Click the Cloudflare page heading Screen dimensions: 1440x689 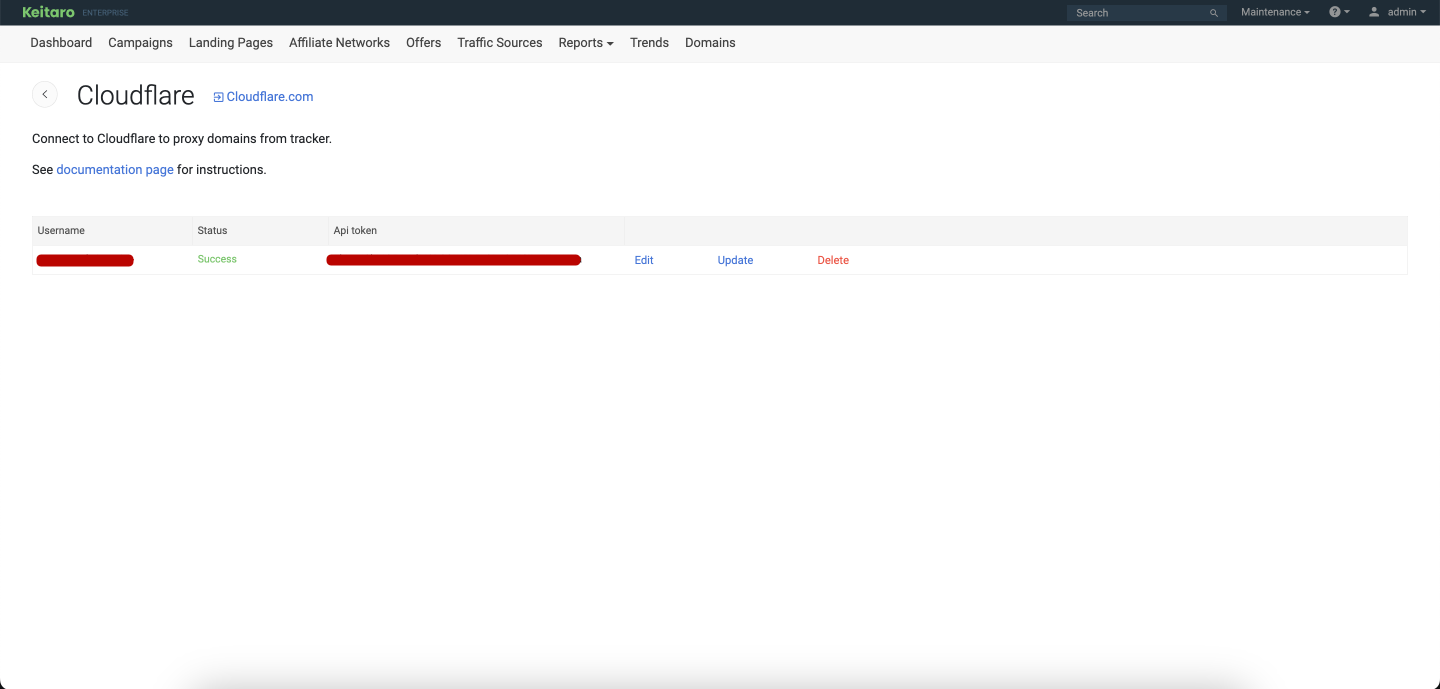(136, 95)
